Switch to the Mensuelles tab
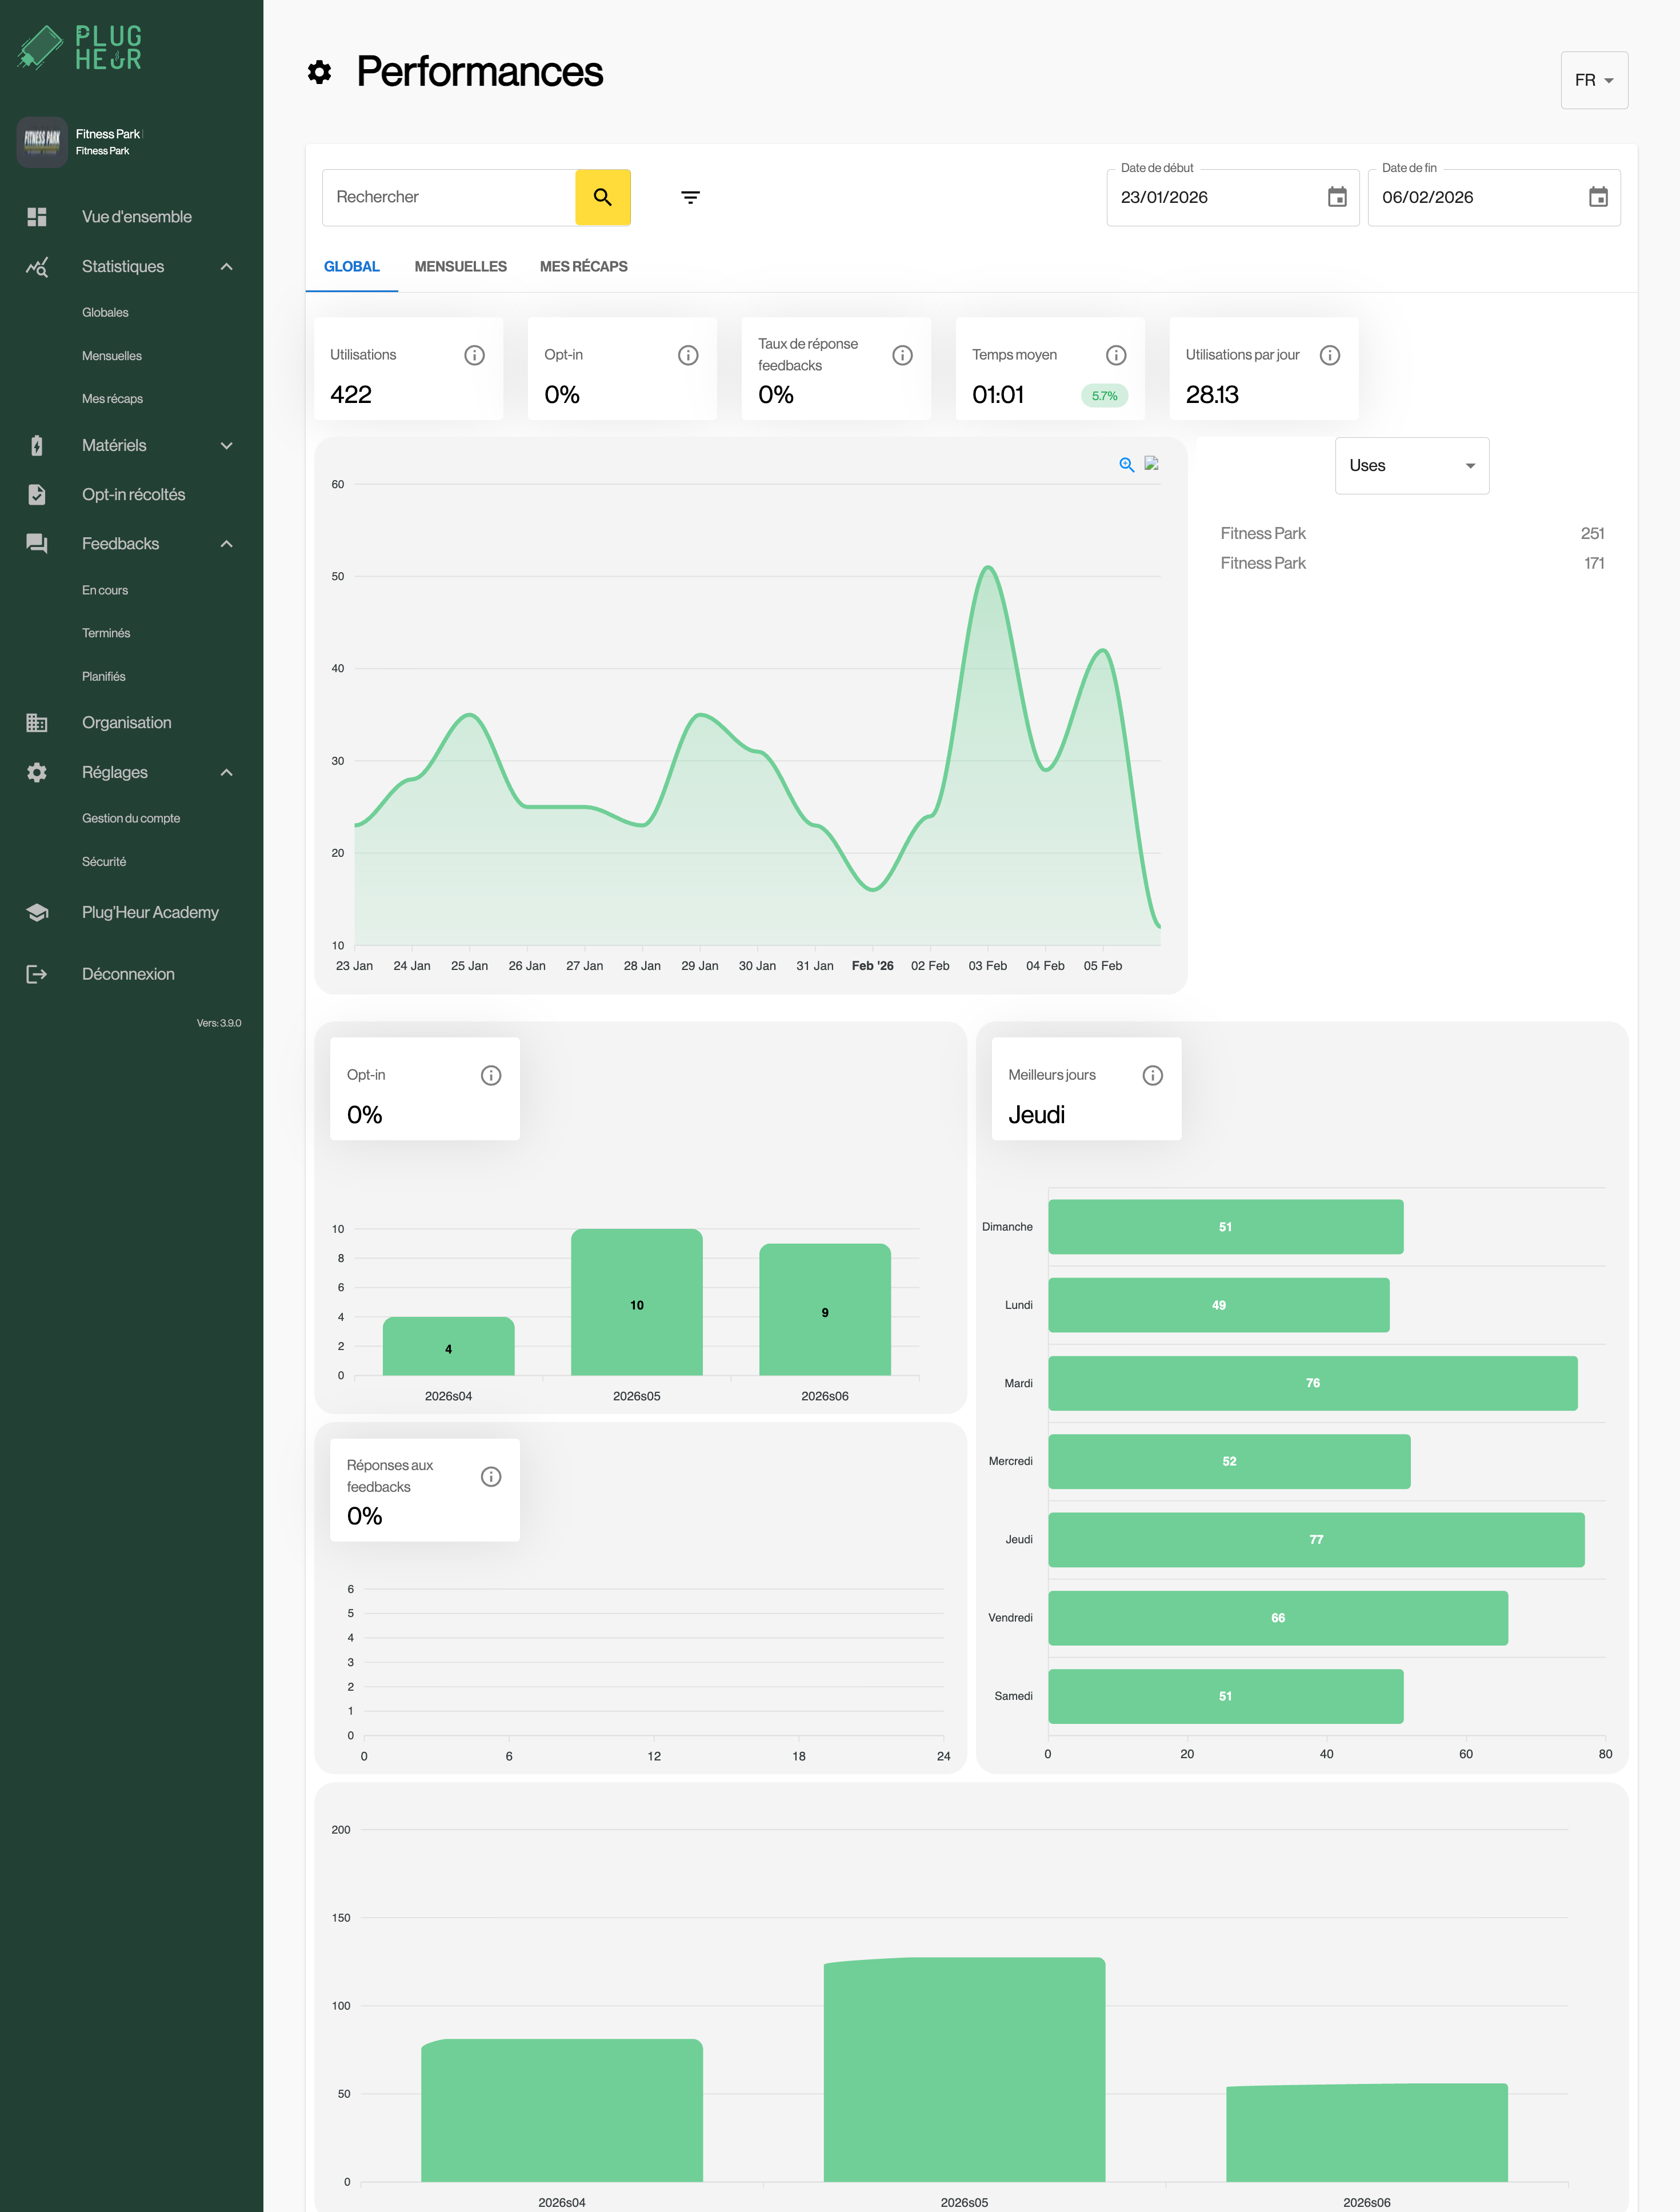The width and height of the screenshot is (1680, 2212). (460, 267)
